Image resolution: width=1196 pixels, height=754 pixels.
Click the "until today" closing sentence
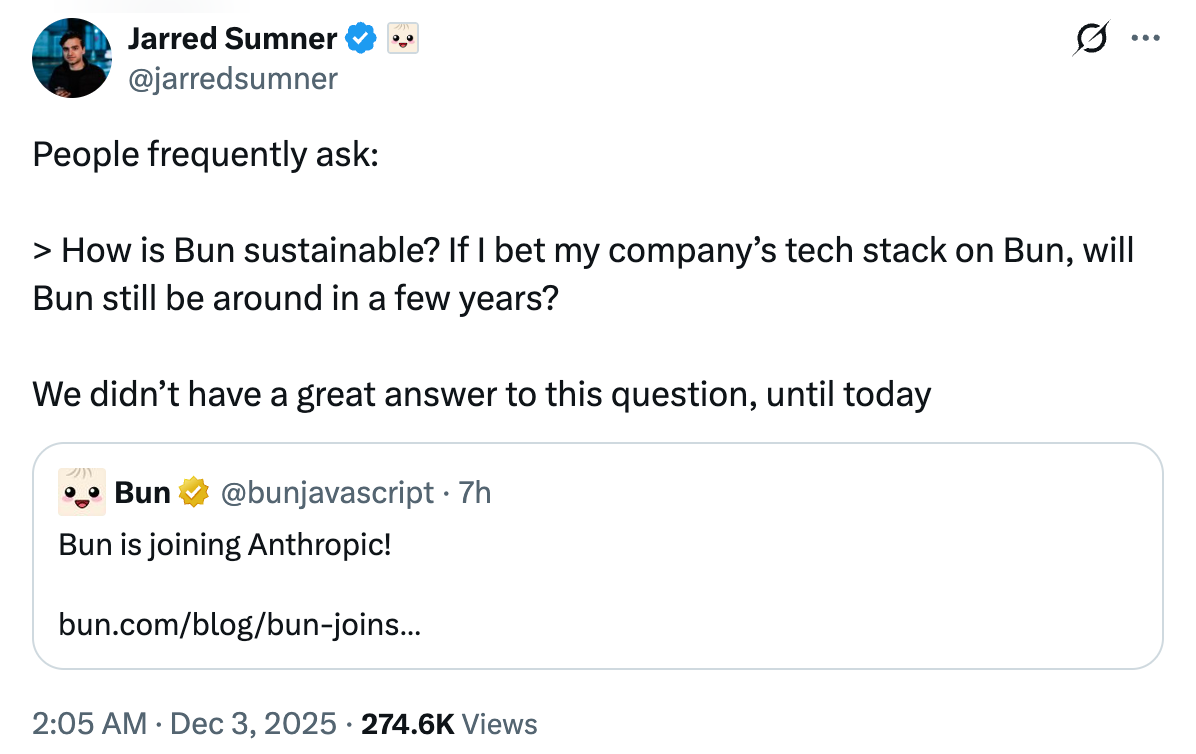(481, 394)
